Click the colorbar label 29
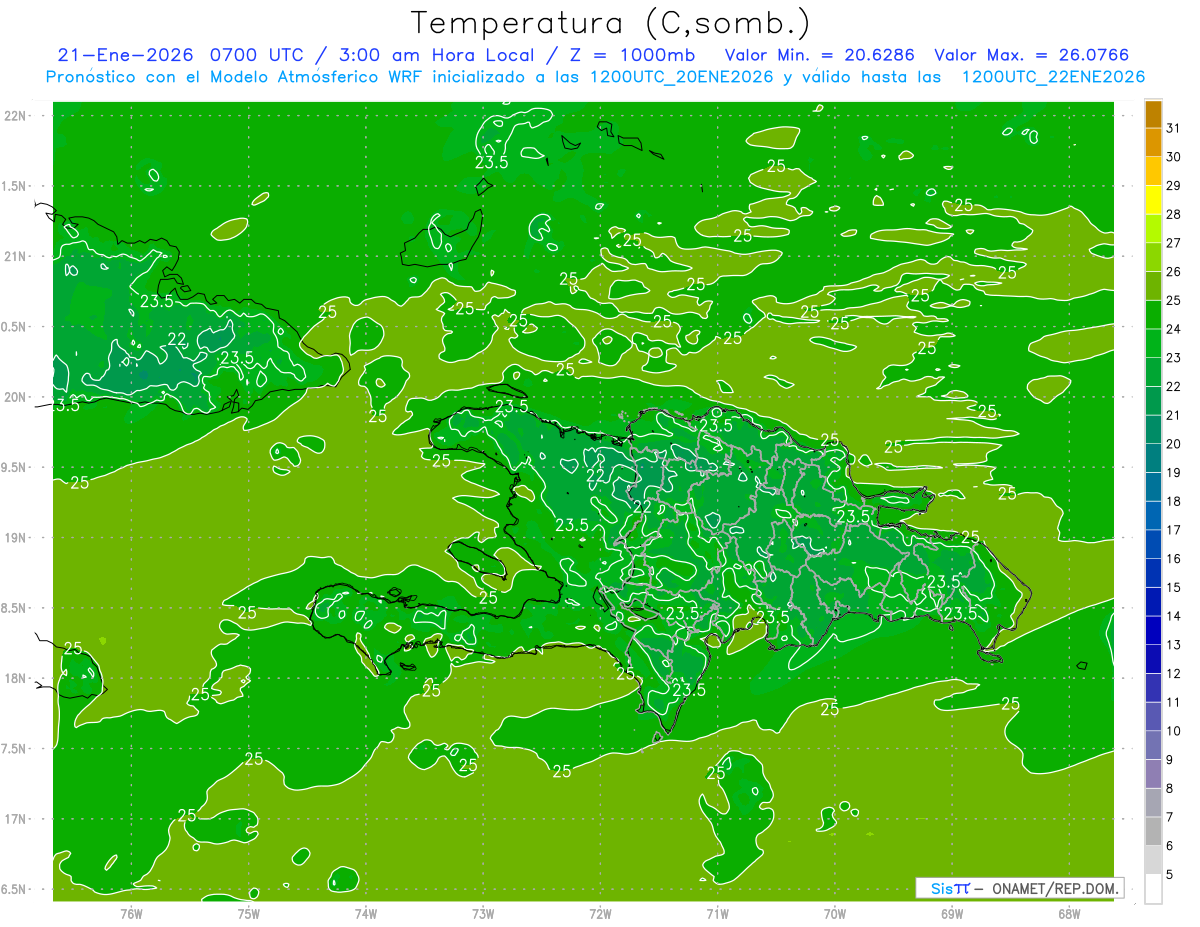The width and height of the screenshot is (1200, 927). pos(1174,185)
